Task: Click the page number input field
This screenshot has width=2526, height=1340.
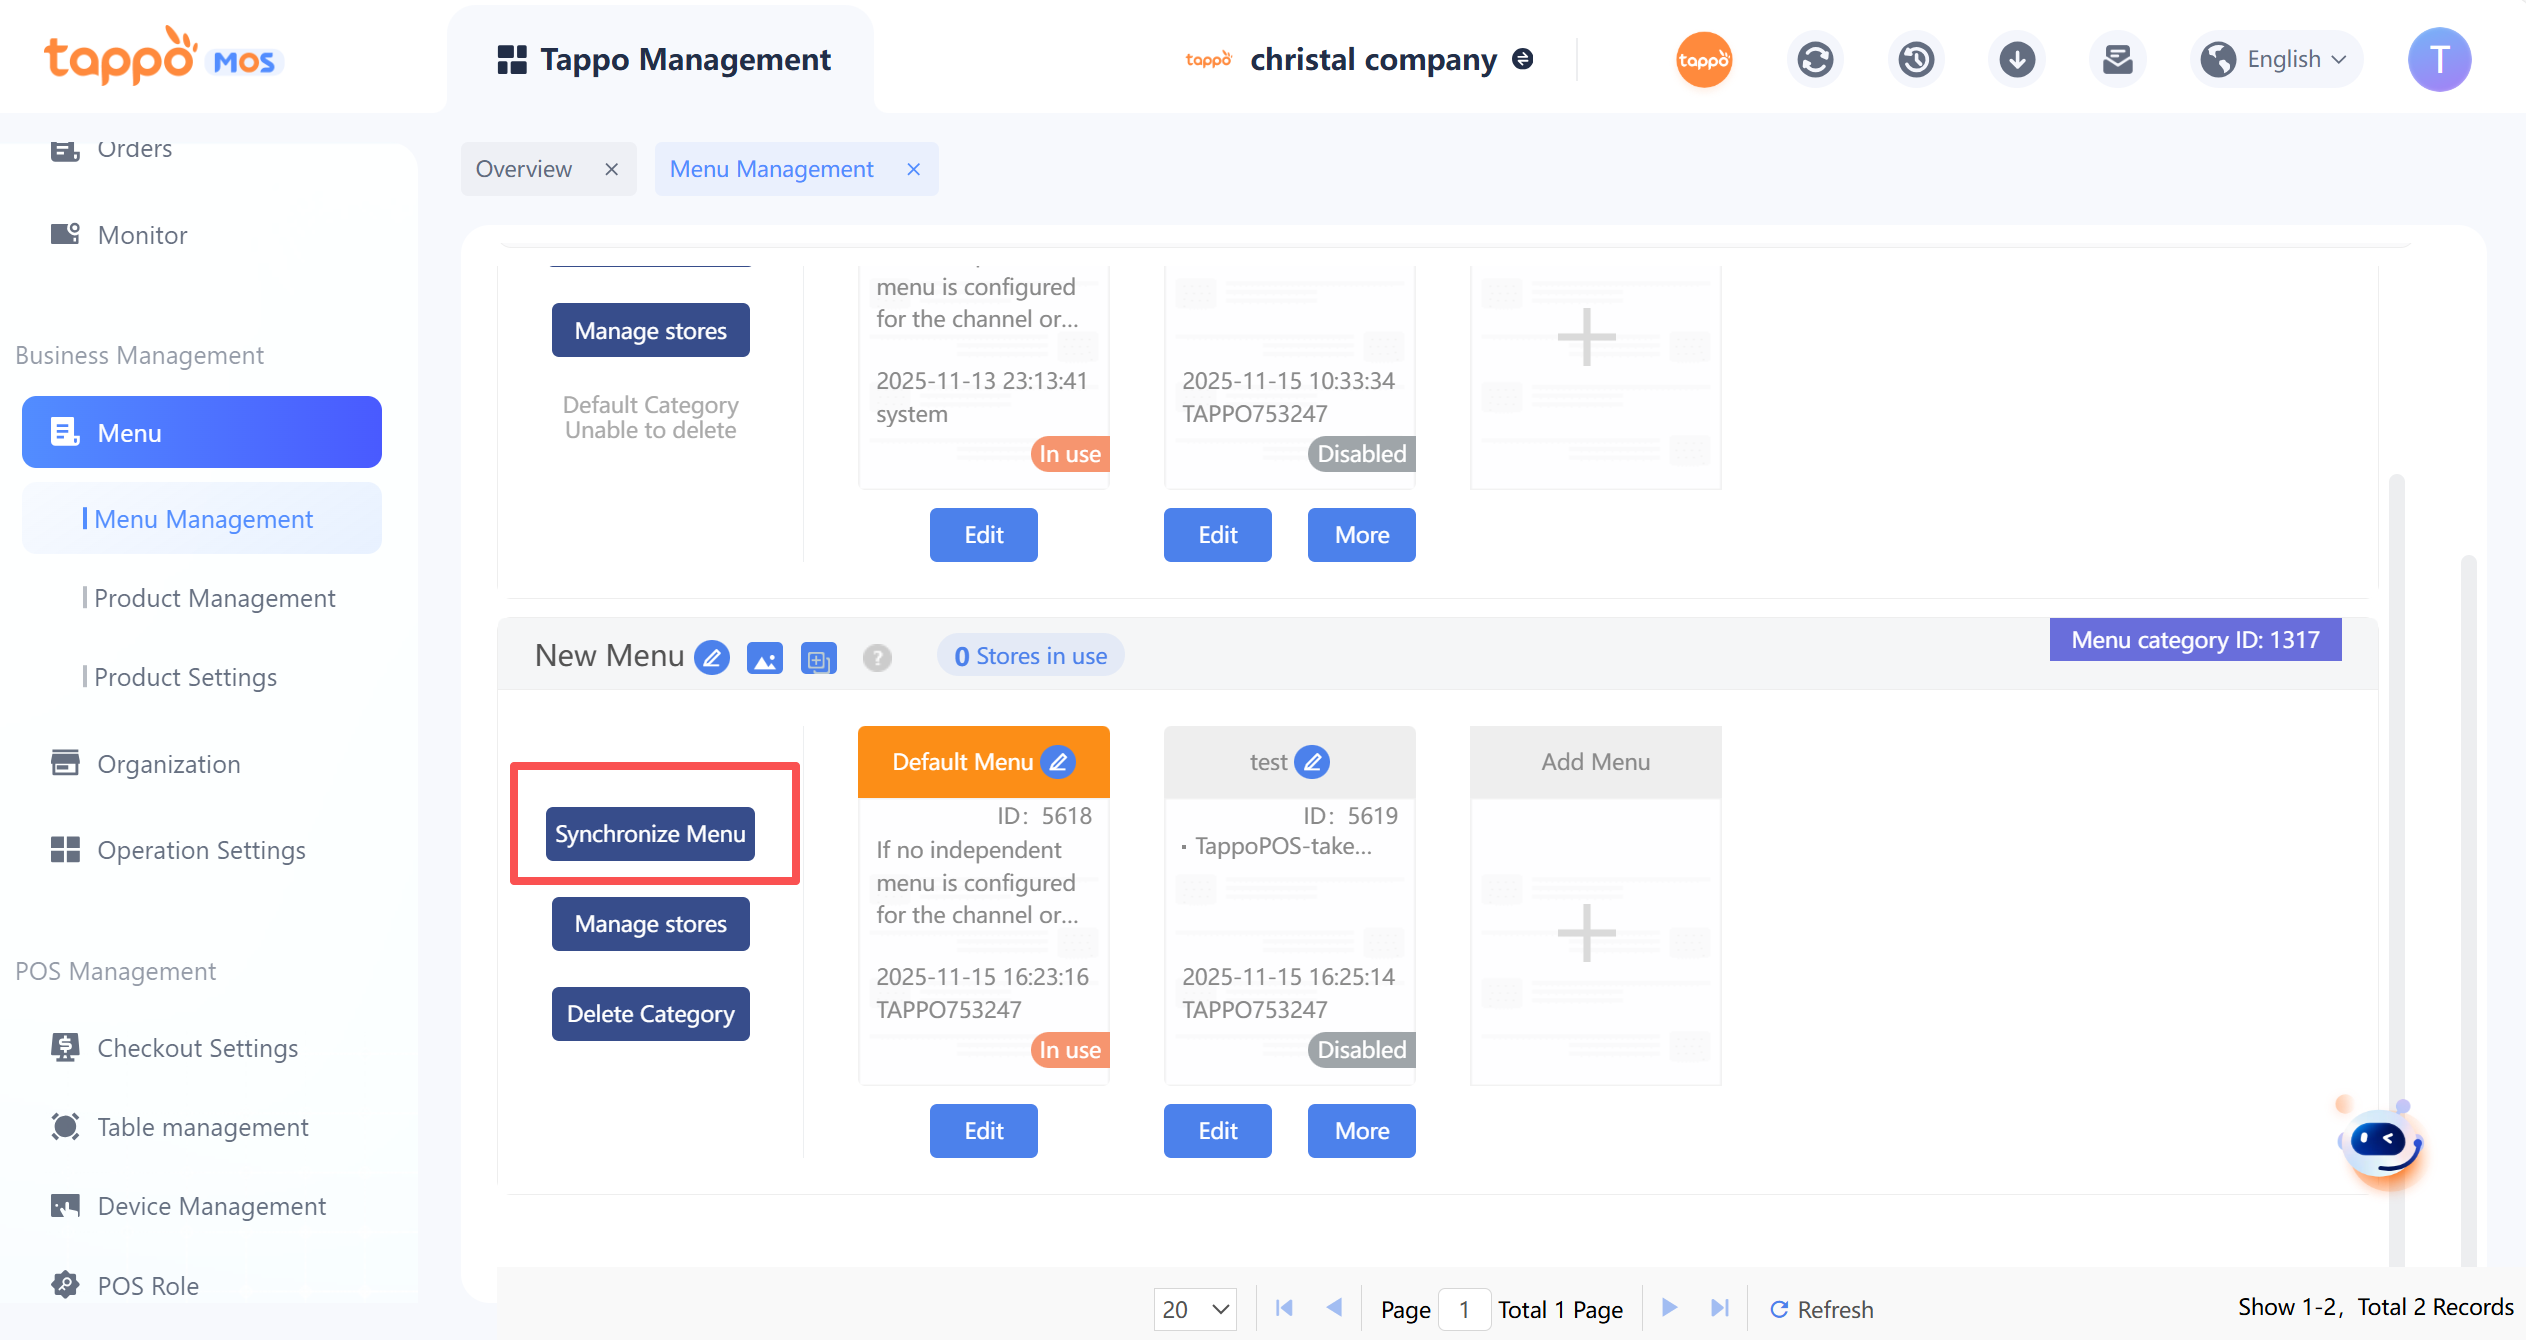Action: (1464, 1309)
